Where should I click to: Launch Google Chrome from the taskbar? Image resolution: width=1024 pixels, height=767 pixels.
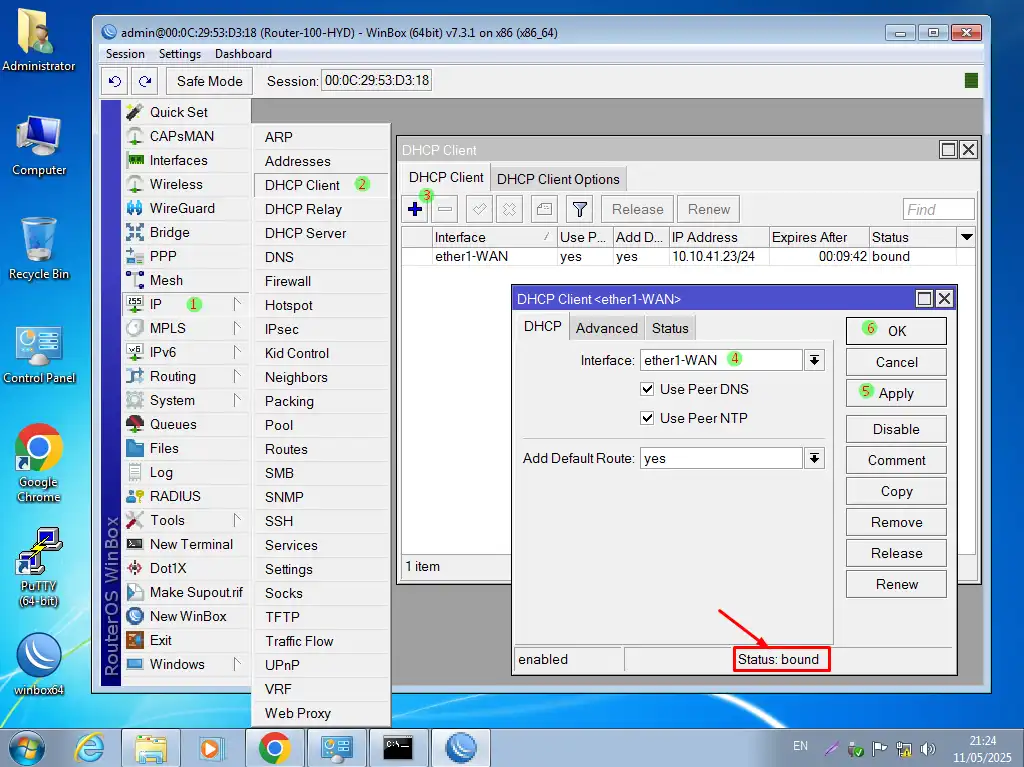(x=275, y=747)
